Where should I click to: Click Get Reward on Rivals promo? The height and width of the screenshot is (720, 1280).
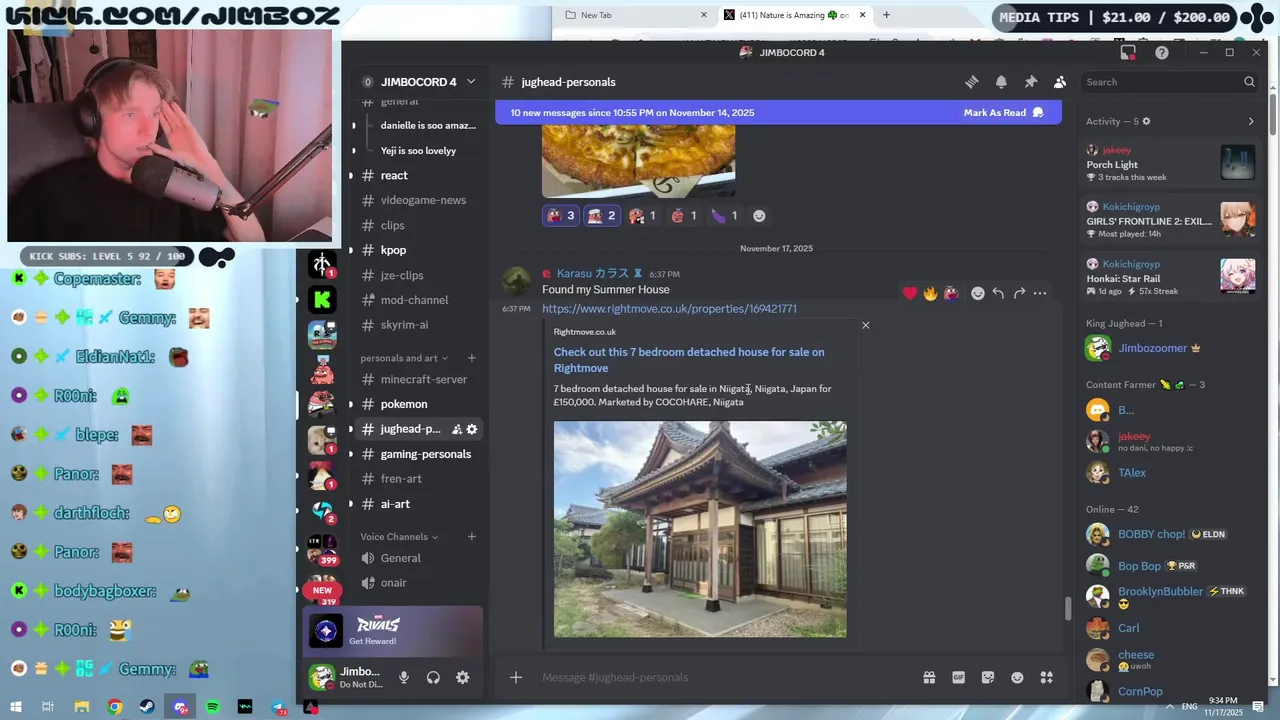[372, 641]
